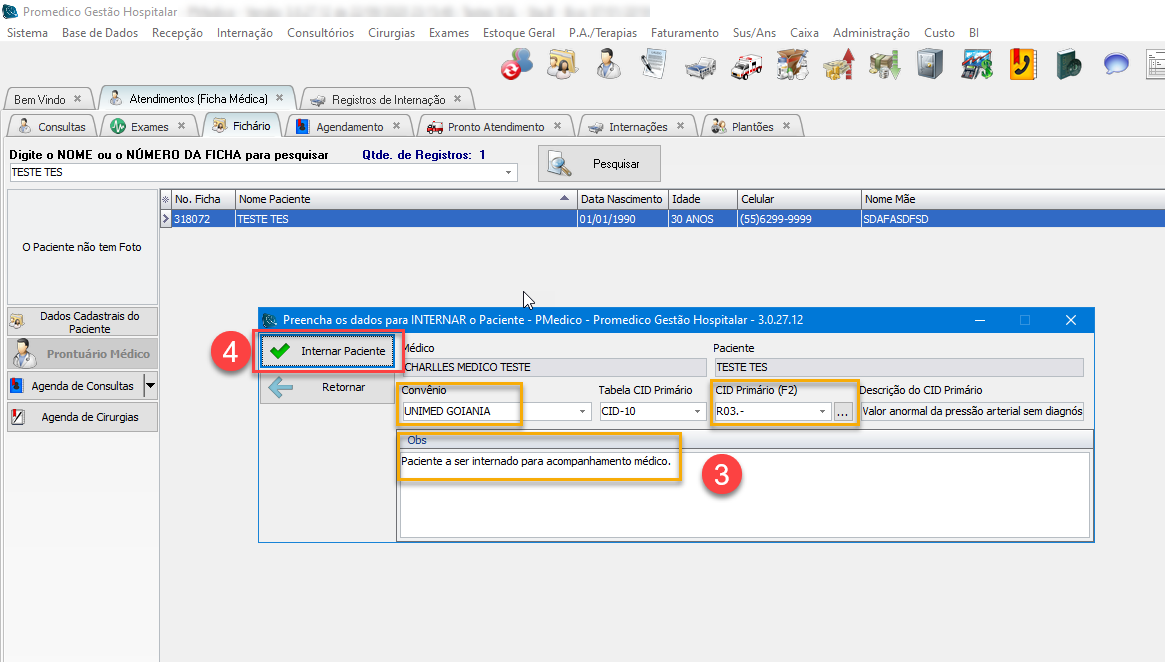Close the Exames tab
The image size is (1165, 662).
click(x=181, y=126)
